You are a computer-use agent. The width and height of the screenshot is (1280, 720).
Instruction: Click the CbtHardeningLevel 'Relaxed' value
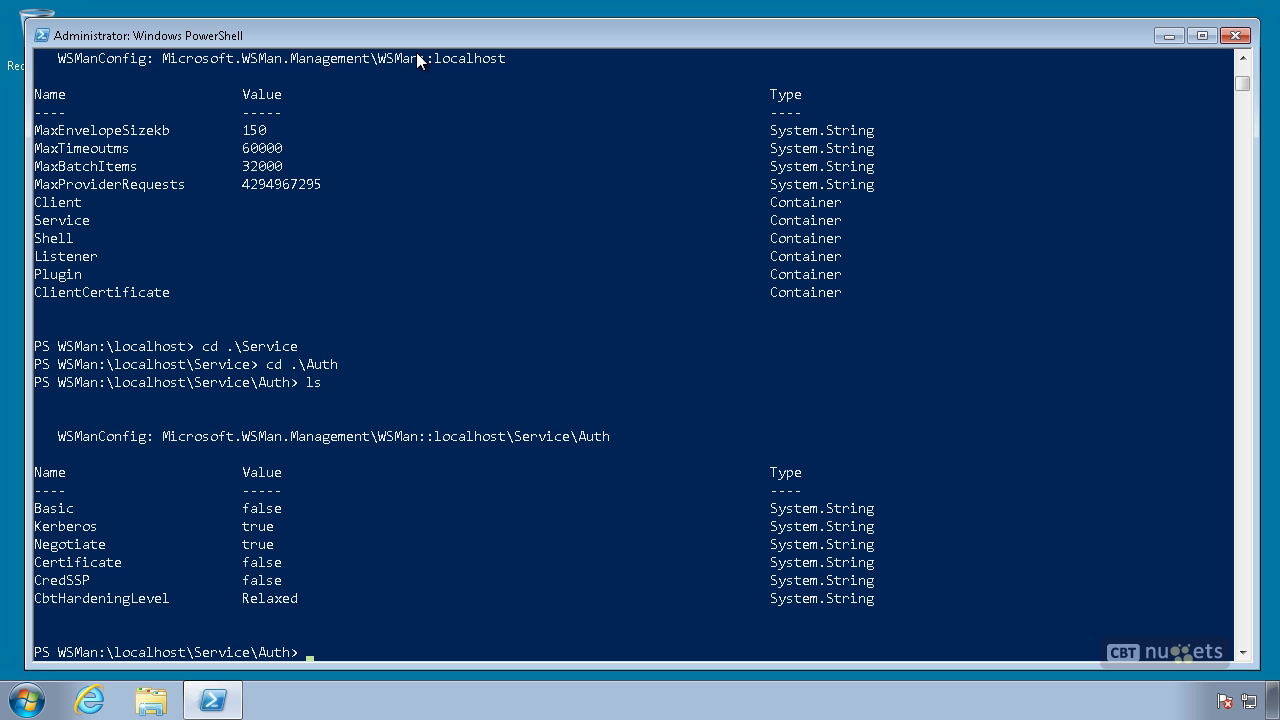269,598
